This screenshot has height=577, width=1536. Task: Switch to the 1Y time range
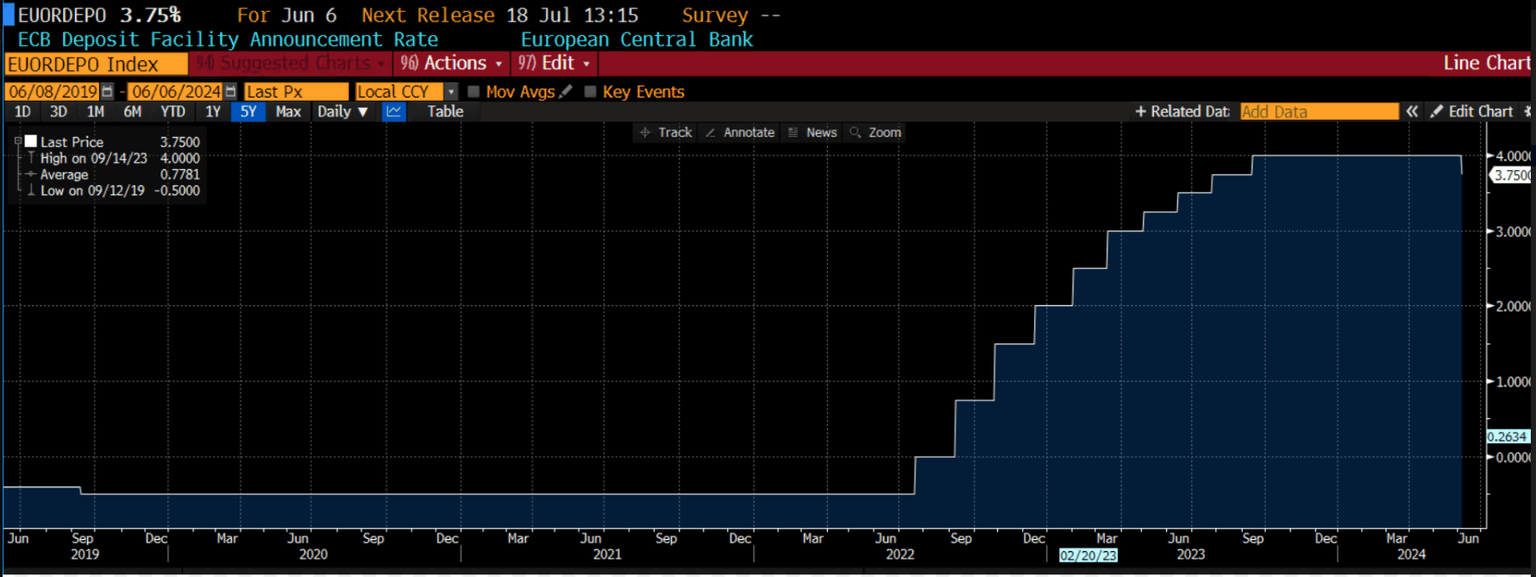click(213, 112)
